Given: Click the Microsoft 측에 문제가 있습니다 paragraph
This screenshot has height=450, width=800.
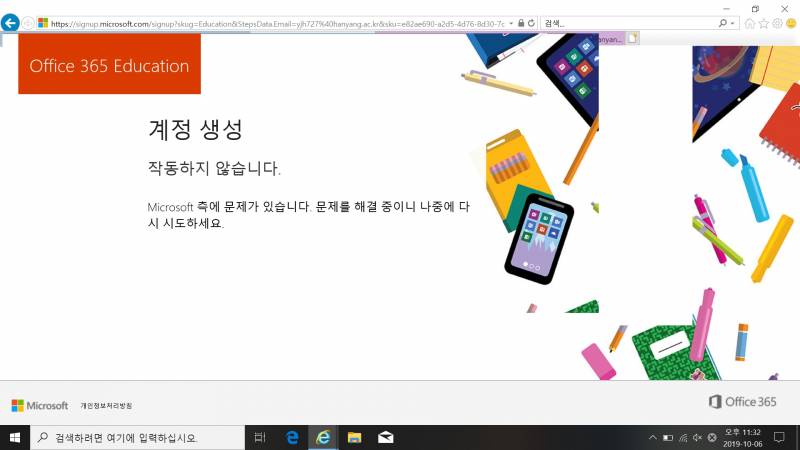Looking at the screenshot, I should 309,214.
